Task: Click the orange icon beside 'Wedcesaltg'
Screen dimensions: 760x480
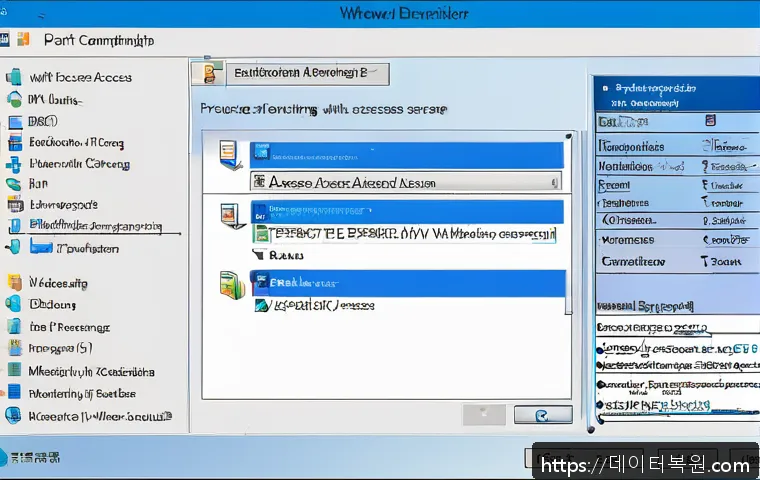Action: pyautogui.click(x=15, y=282)
